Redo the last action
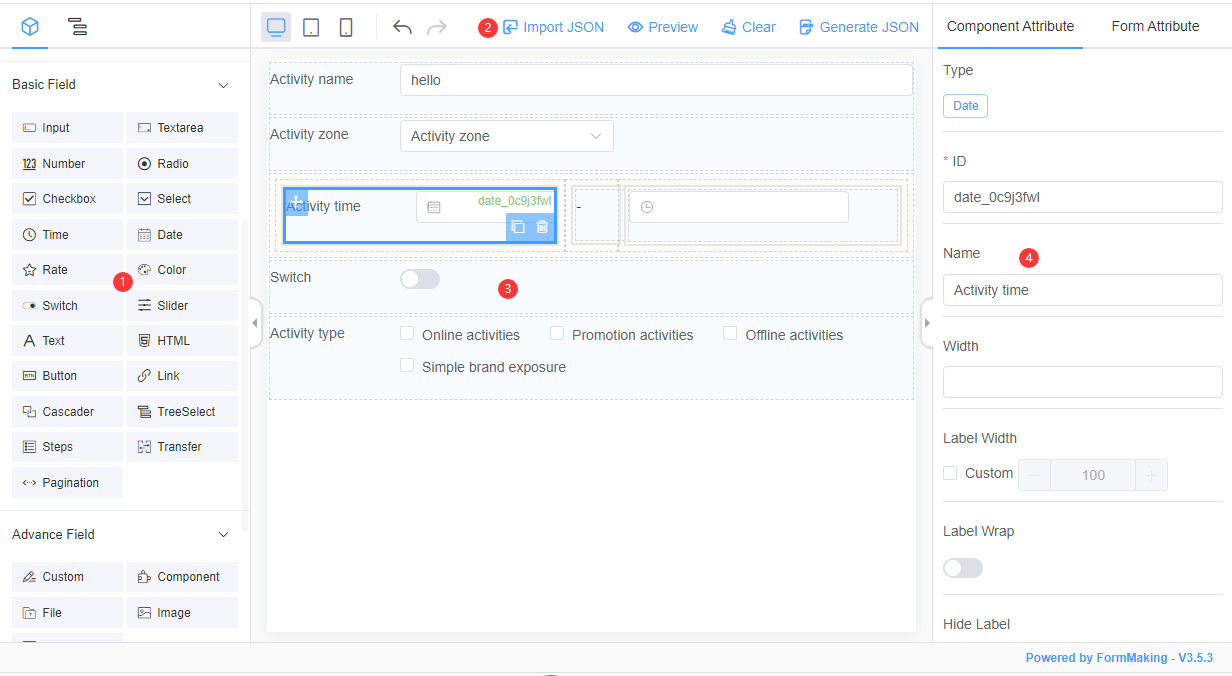The width and height of the screenshot is (1232, 676). click(437, 27)
